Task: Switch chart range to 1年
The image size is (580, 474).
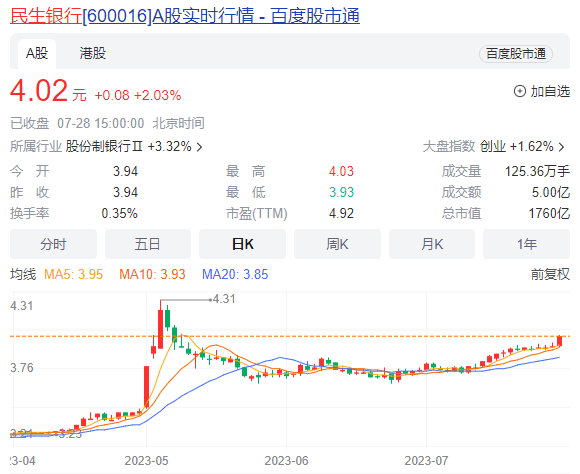Action: click(x=526, y=244)
